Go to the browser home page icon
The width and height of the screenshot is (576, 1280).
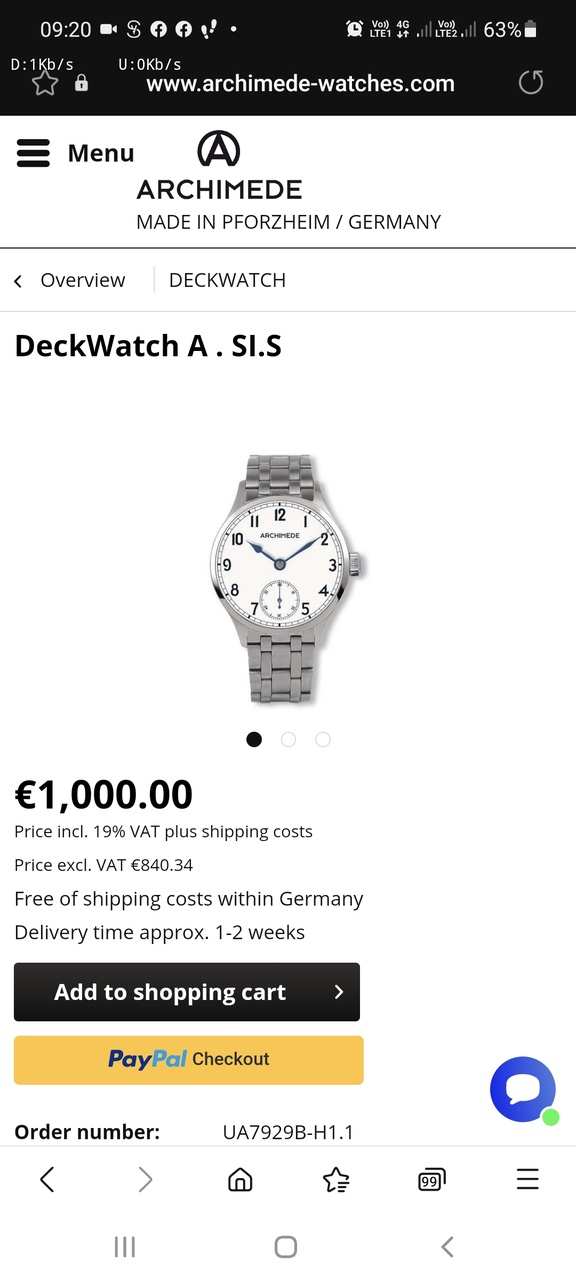tap(240, 1180)
